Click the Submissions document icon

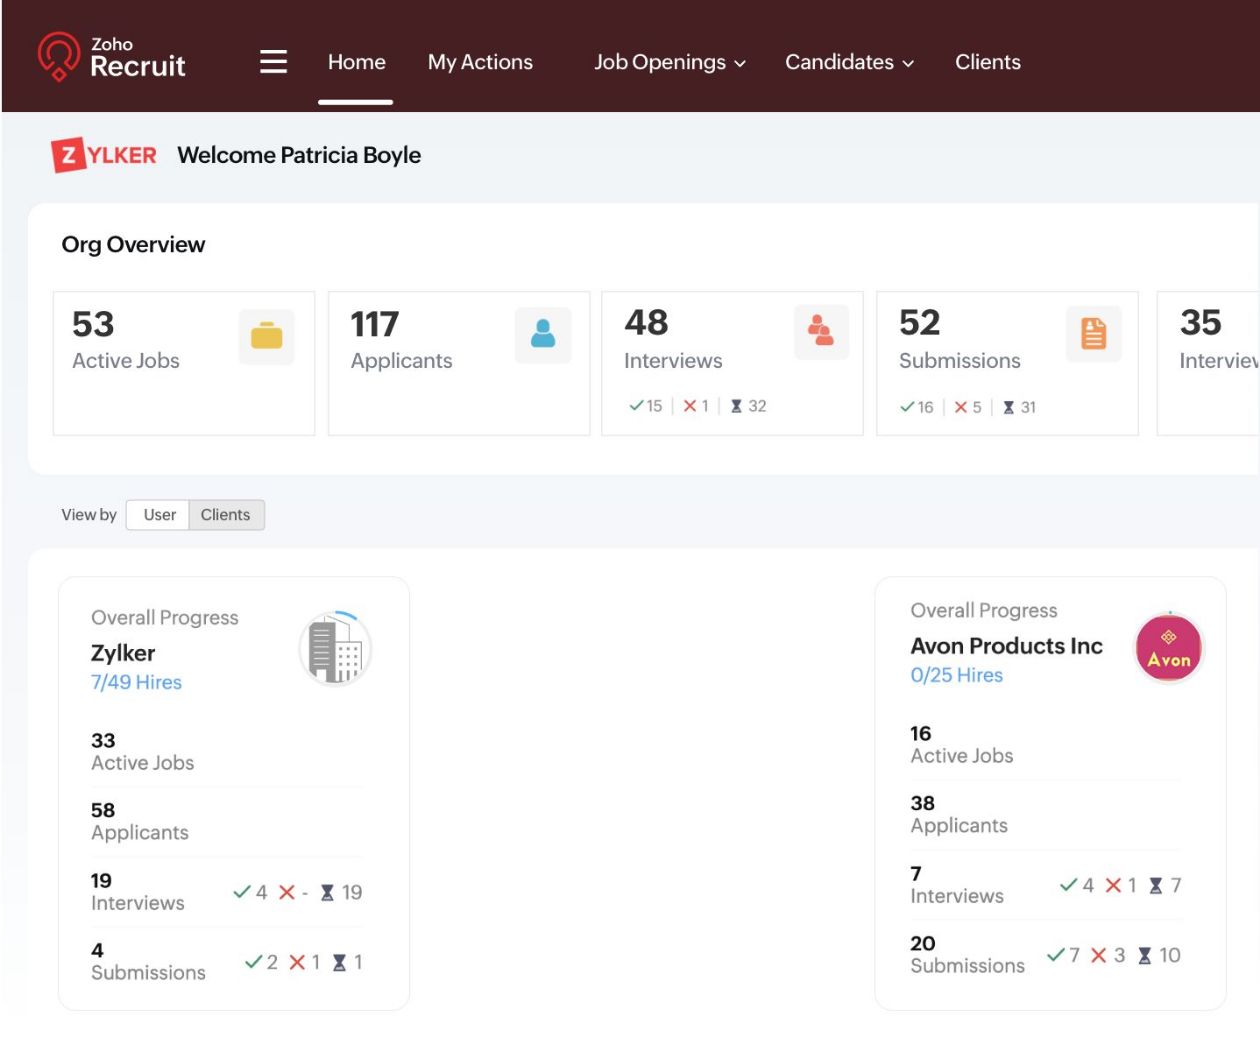(x=1093, y=334)
